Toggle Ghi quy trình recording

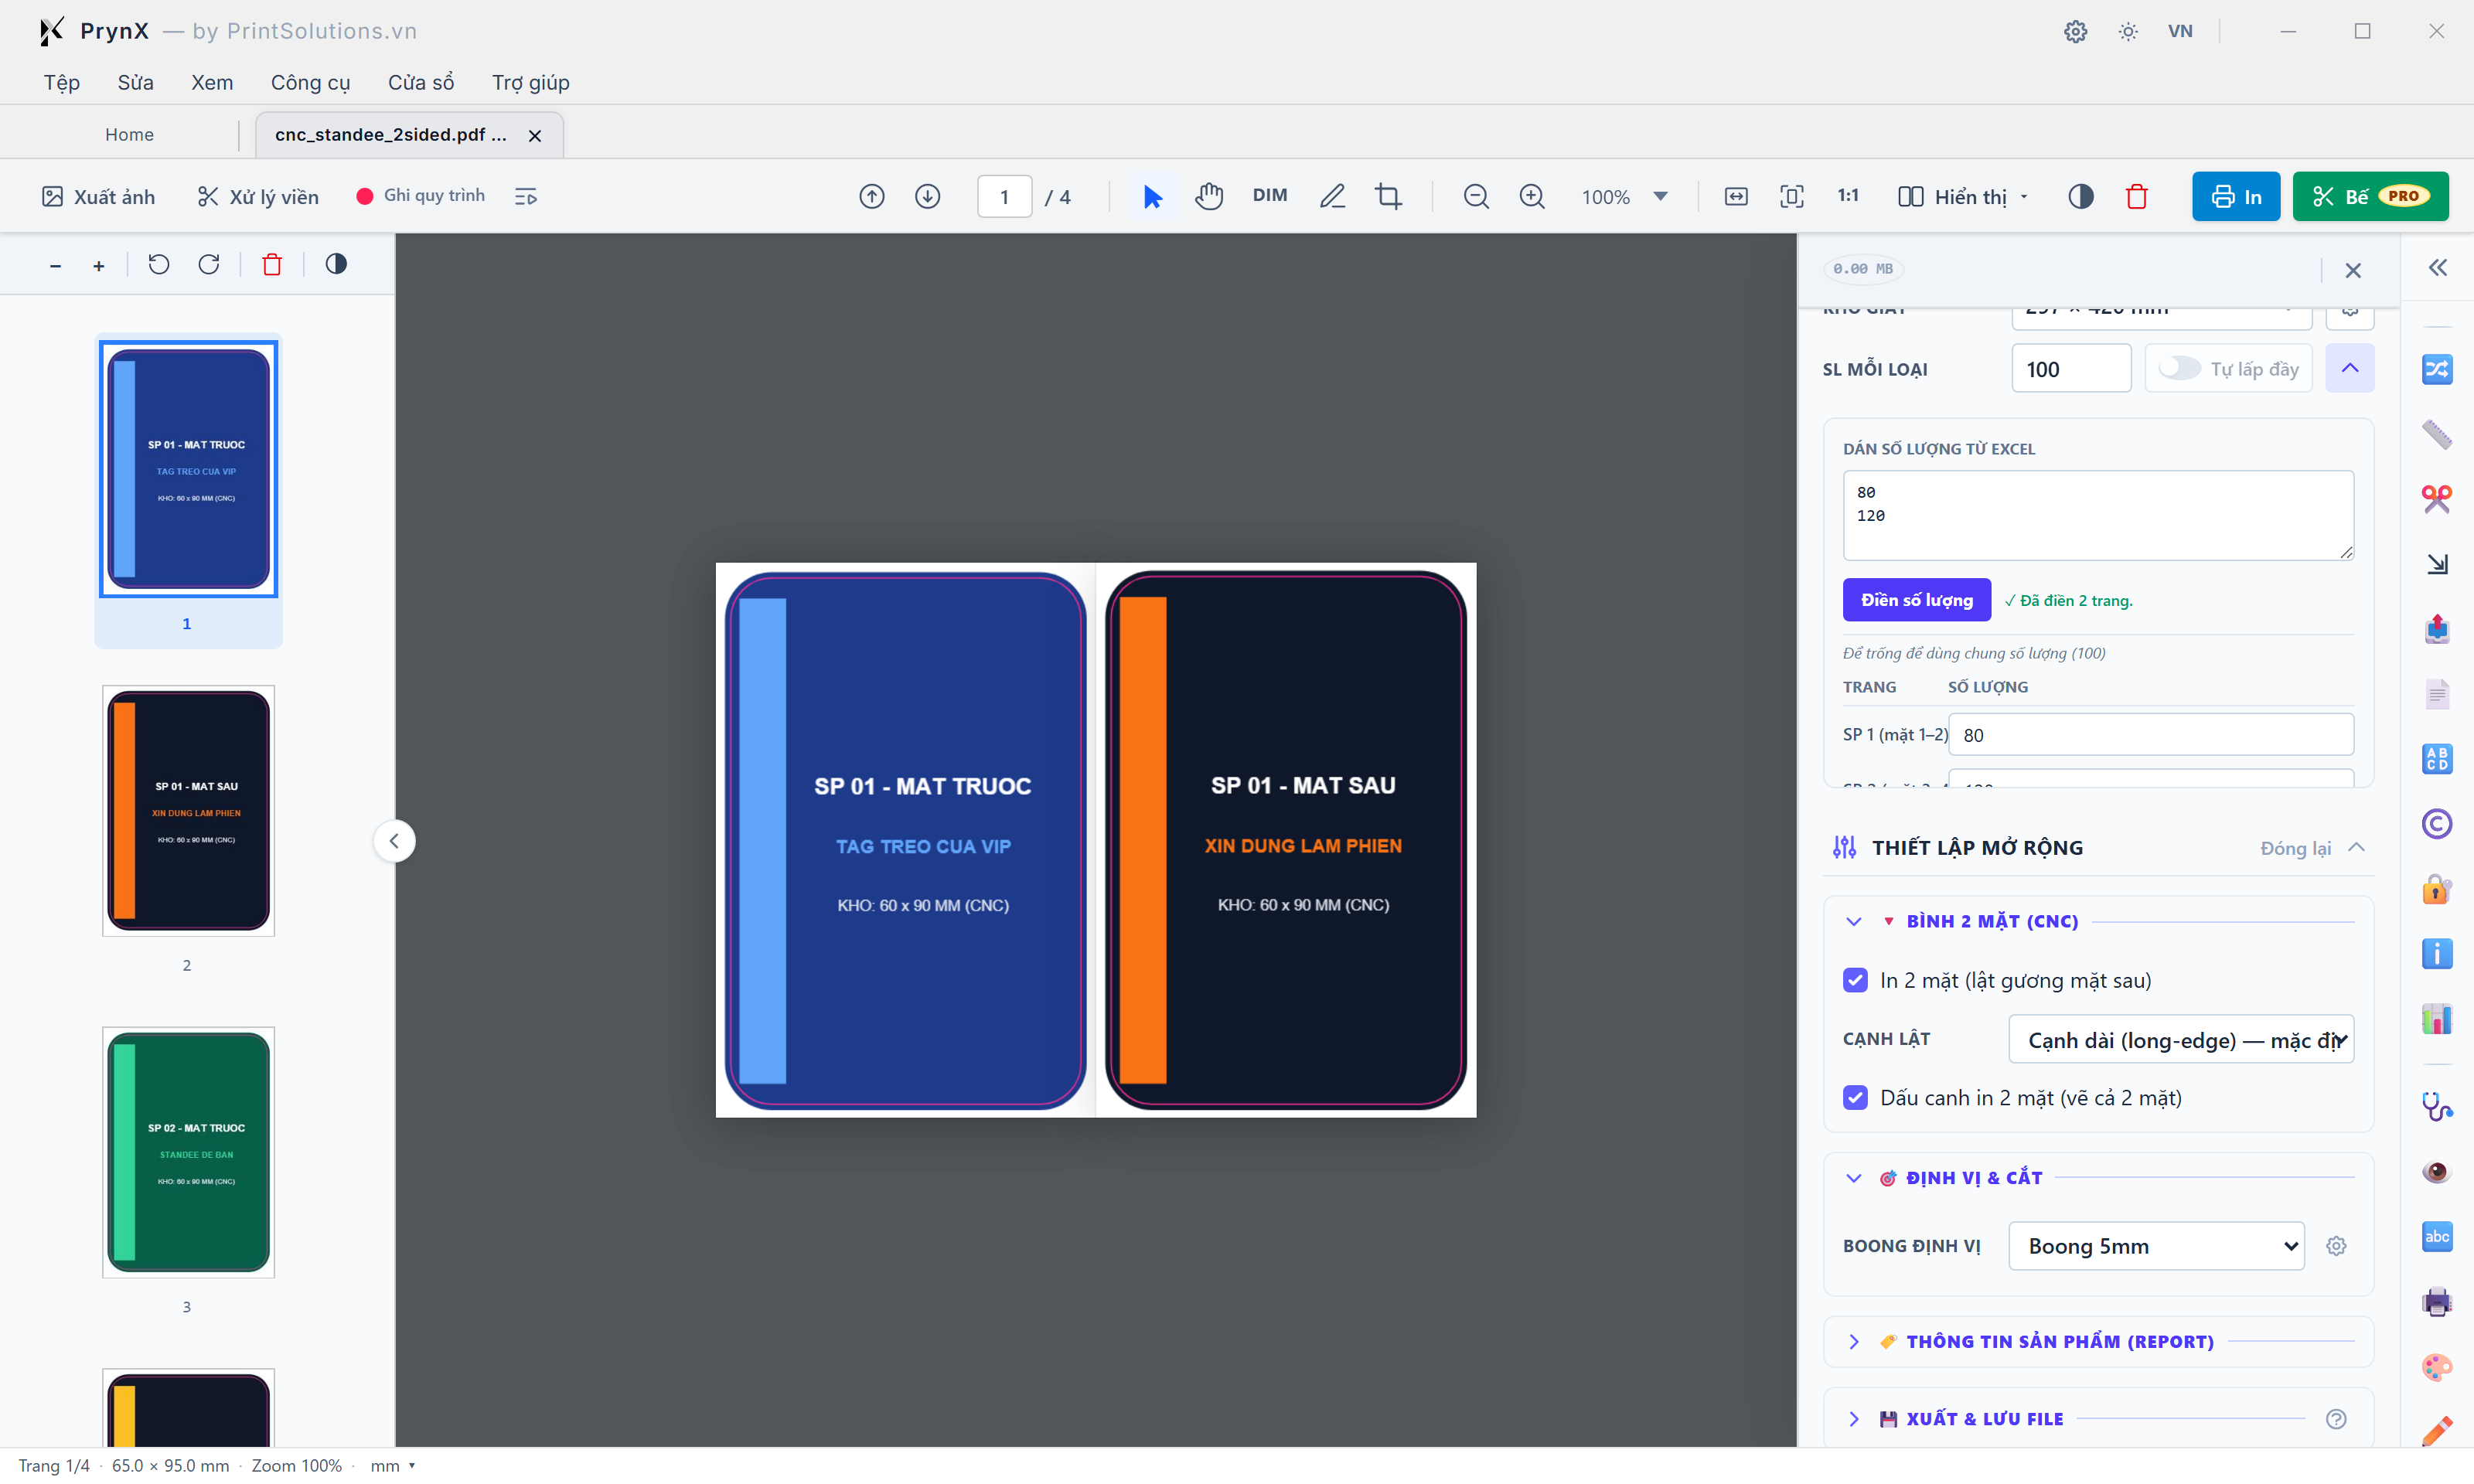click(420, 196)
